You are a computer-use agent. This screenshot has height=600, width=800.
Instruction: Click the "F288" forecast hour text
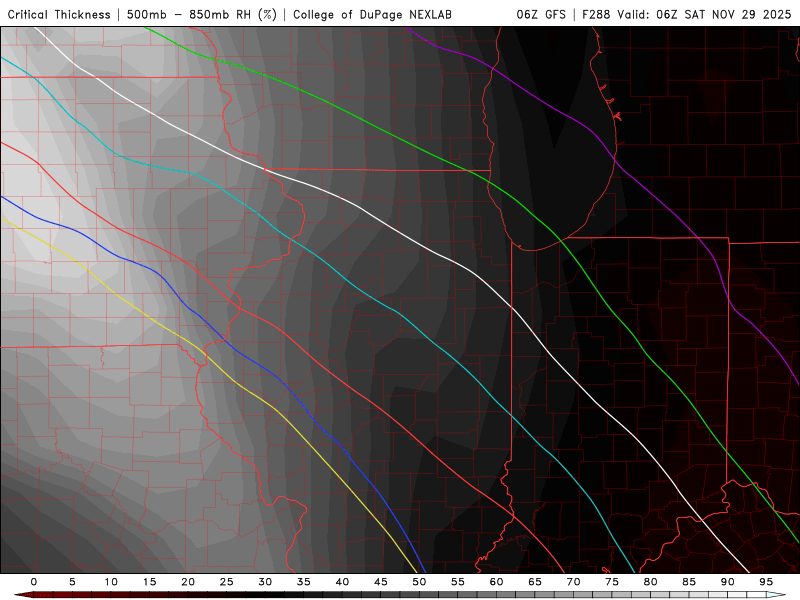(596, 14)
